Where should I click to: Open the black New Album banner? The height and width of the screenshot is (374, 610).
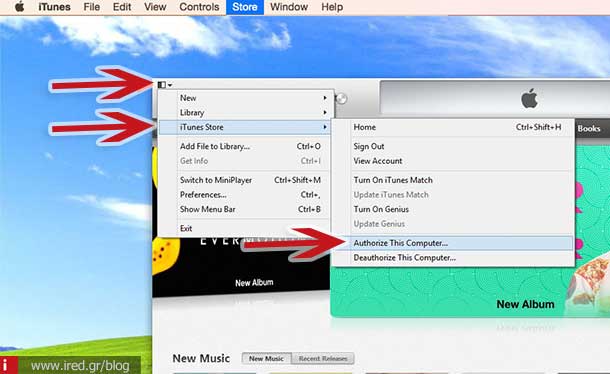click(x=241, y=269)
